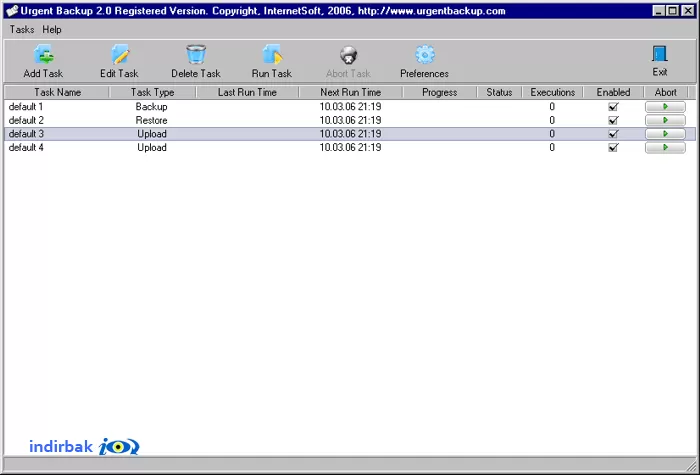Sort by the Task Name column header
The image size is (700, 475).
click(57, 92)
